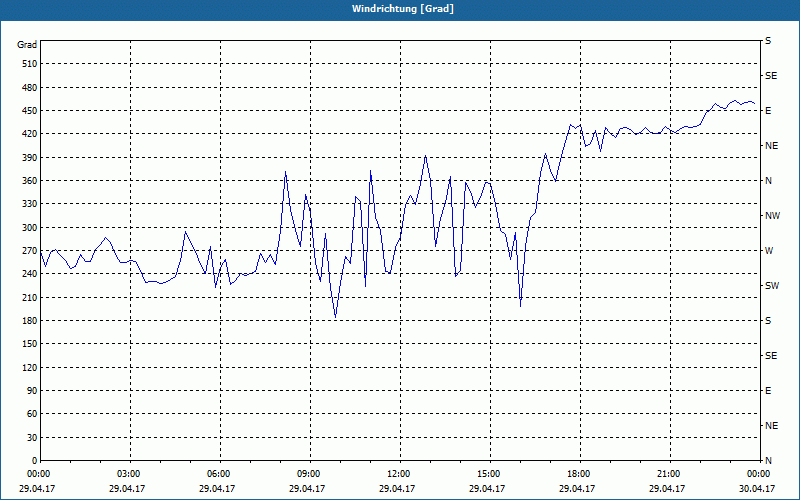Click the 0 label on the left axis
The image size is (800, 500).
click(x=35, y=461)
